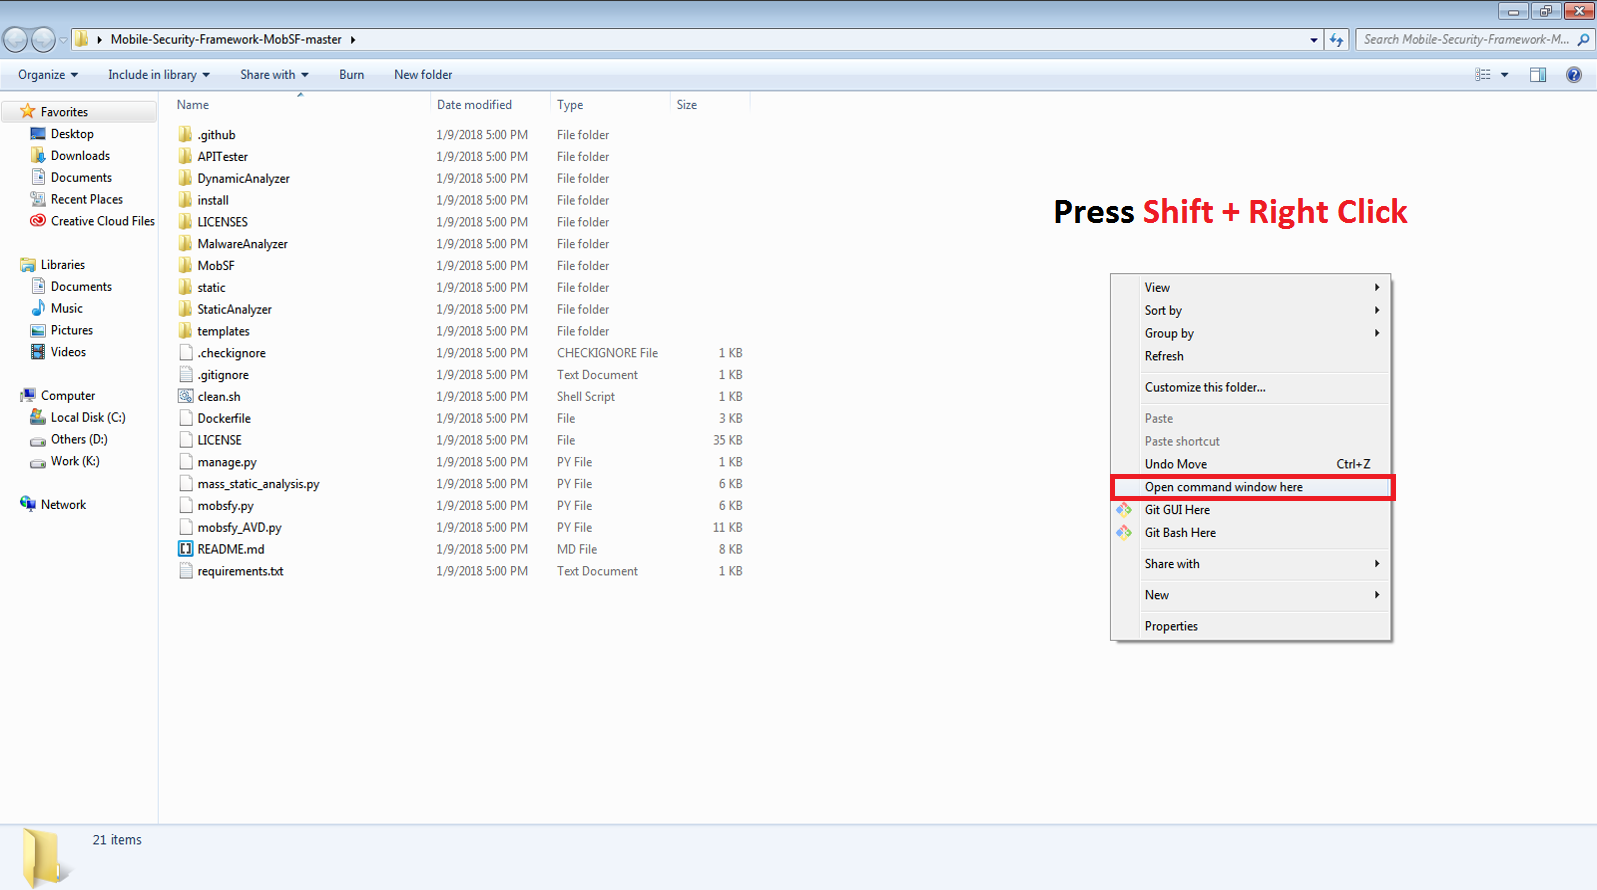Open Local Disk (C:) drive

(88, 417)
